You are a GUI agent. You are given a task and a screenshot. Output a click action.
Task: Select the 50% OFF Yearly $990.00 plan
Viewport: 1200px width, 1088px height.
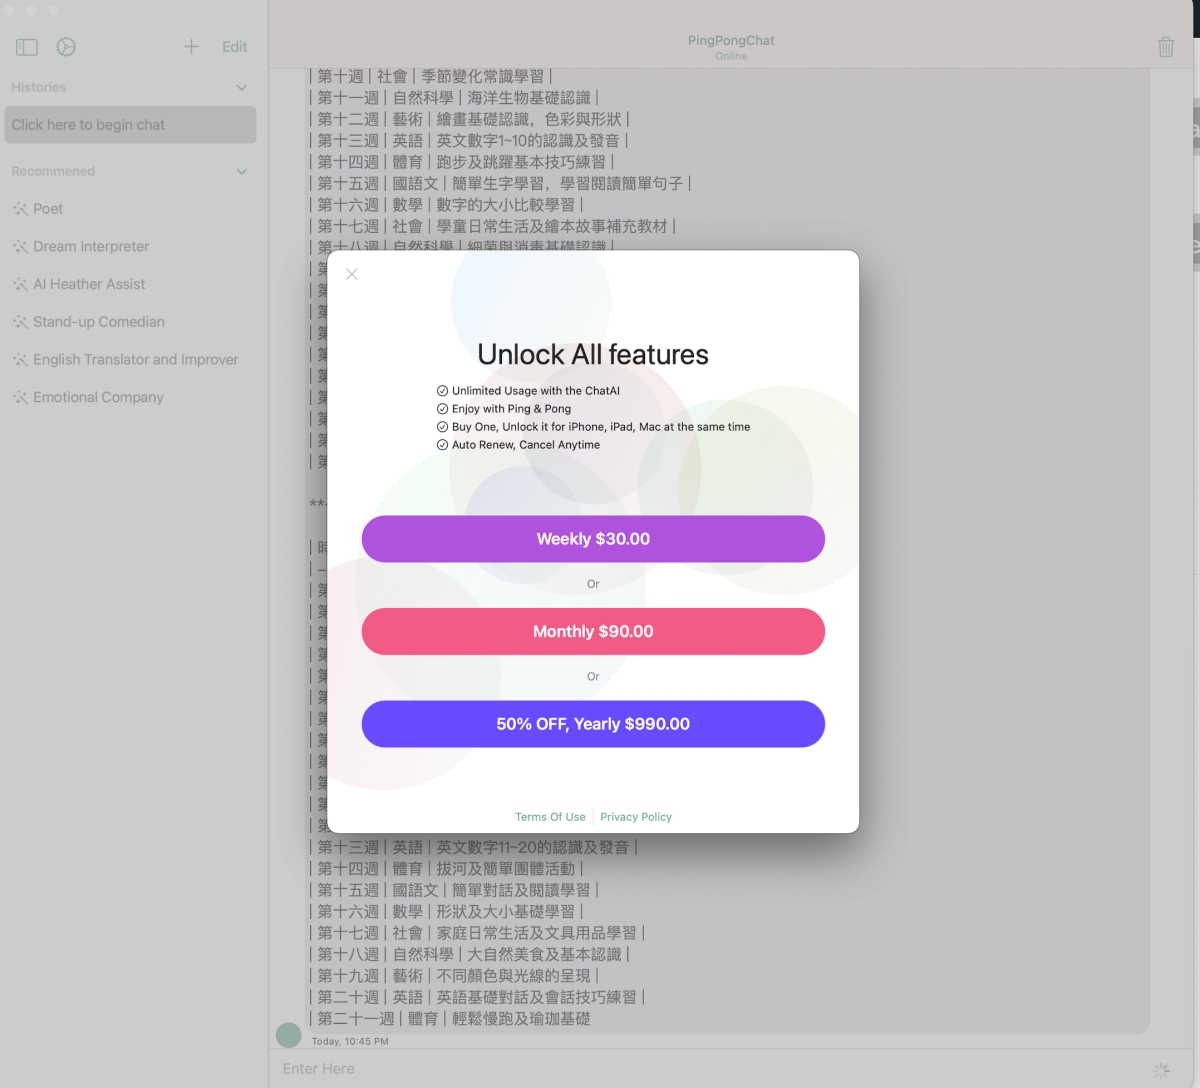[593, 724]
